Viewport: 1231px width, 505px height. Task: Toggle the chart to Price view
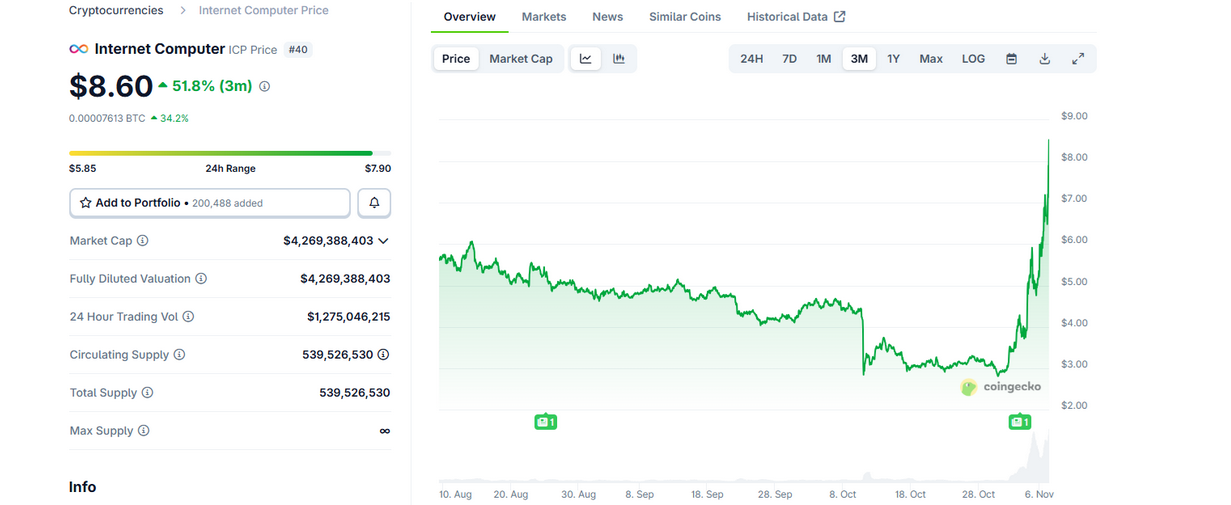click(456, 59)
